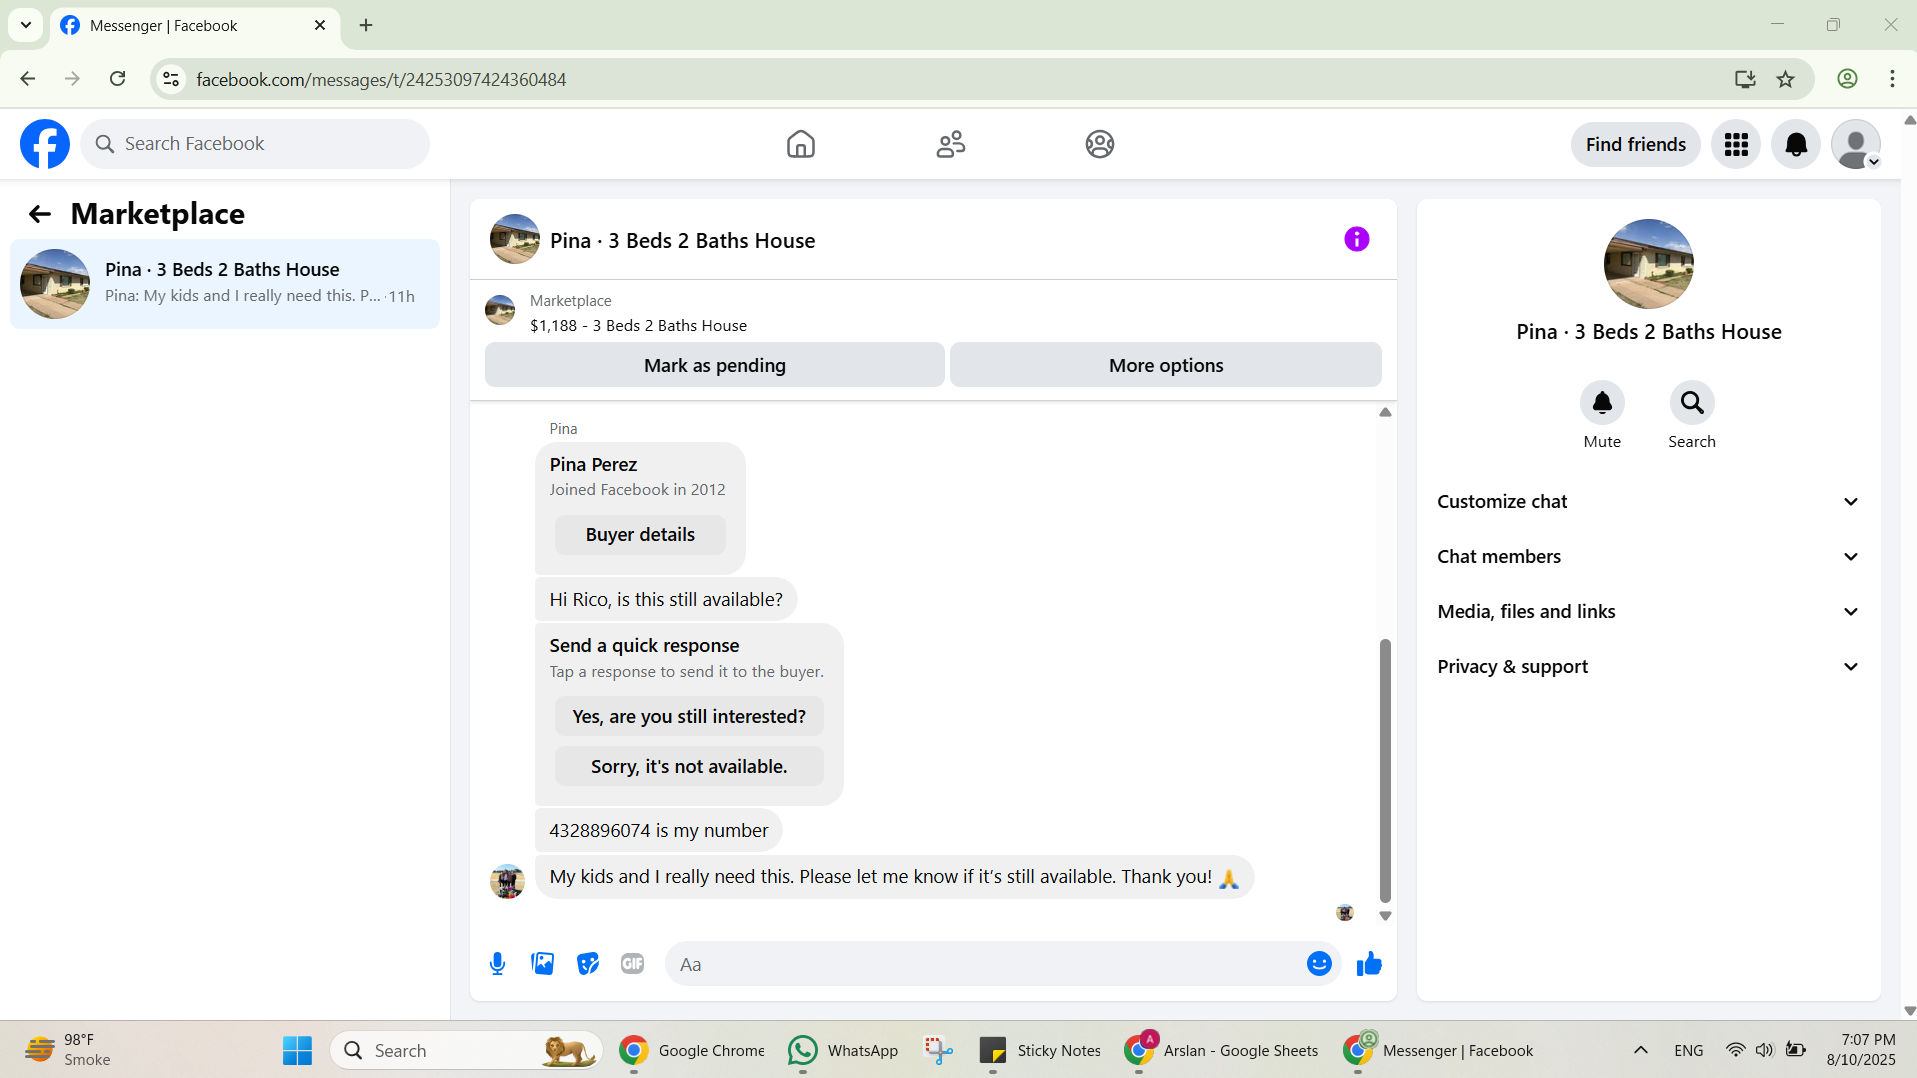Screen dimensions: 1917x1078
Task: Open a new browser tab
Action: pos(366,26)
